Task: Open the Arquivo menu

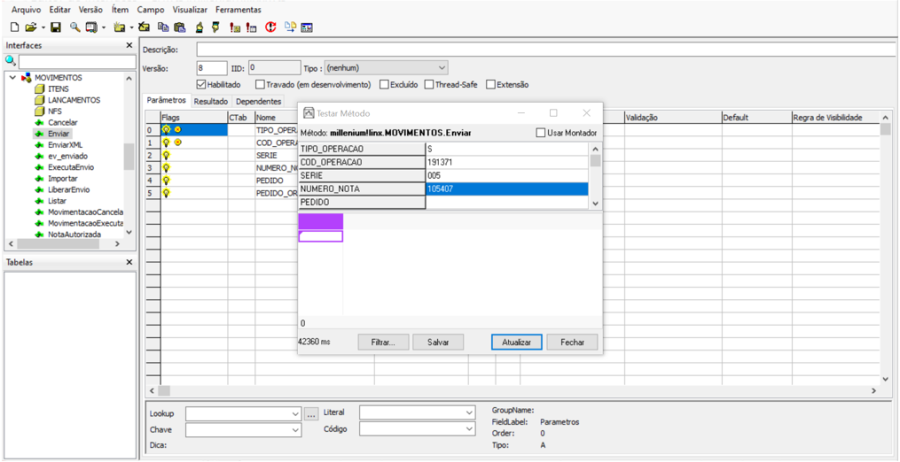Action: click(x=26, y=10)
